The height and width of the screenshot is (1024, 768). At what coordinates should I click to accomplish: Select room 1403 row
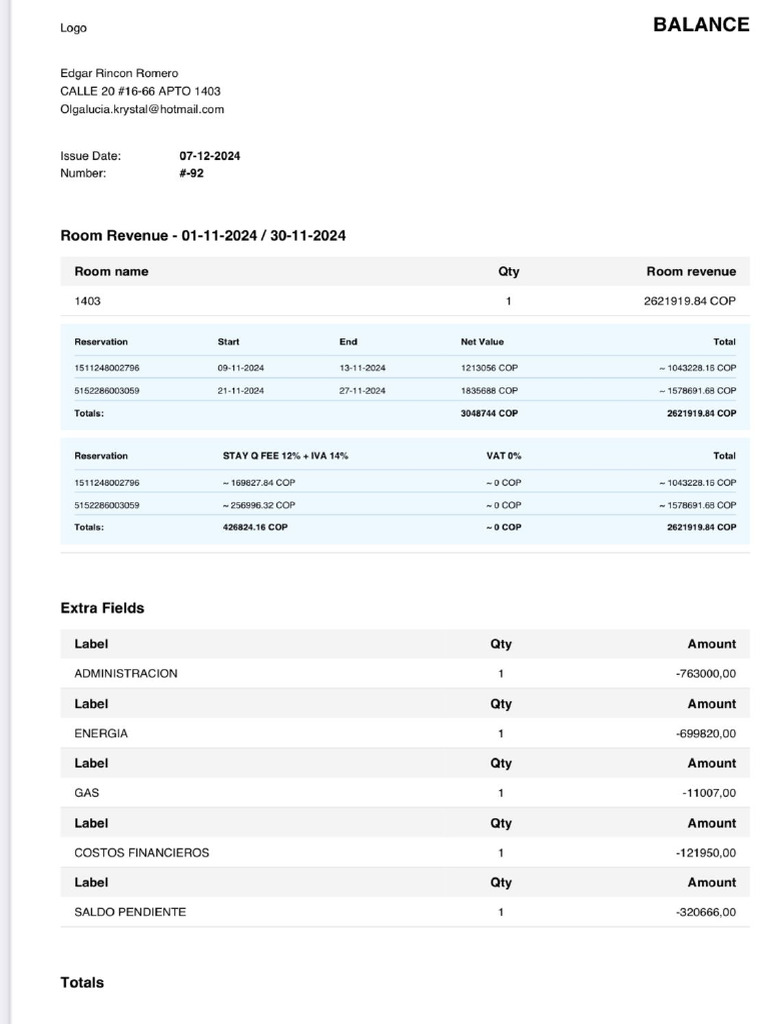click(x=405, y=301)
